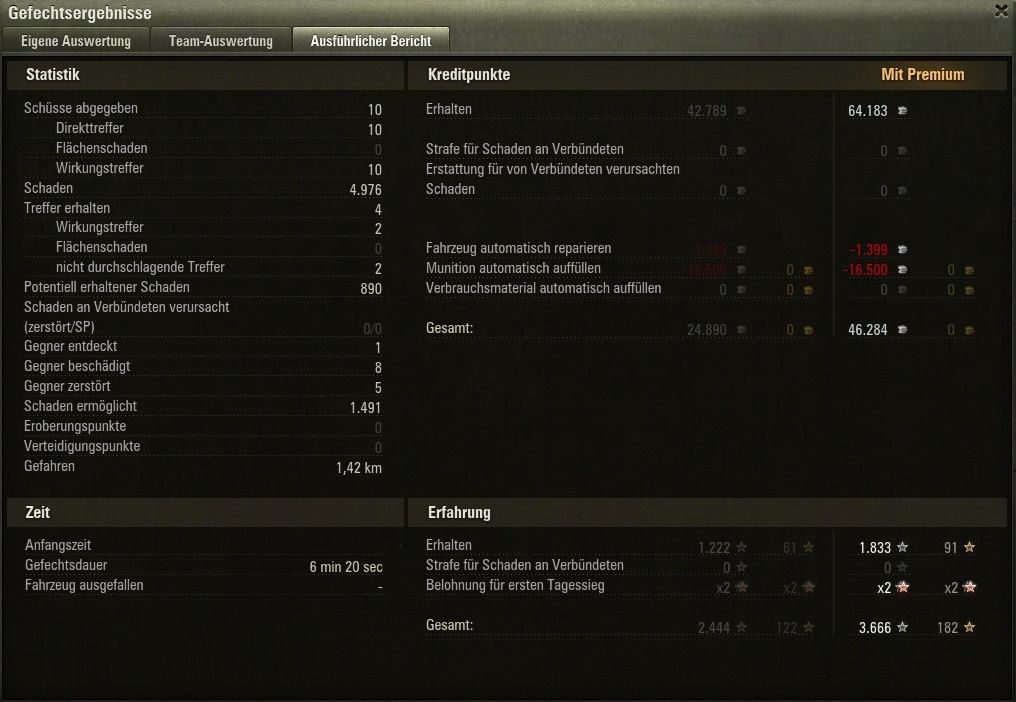Click the free experience star beside 182
The image size is (1016, 702).
[969, 627]
